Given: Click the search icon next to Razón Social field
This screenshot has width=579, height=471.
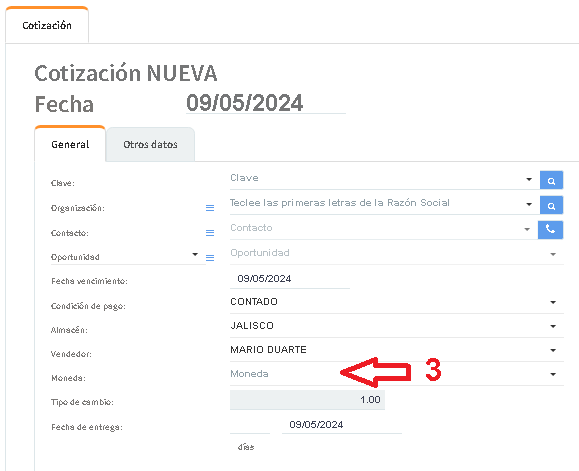Looking at the screenshot, I should point(551,205).
